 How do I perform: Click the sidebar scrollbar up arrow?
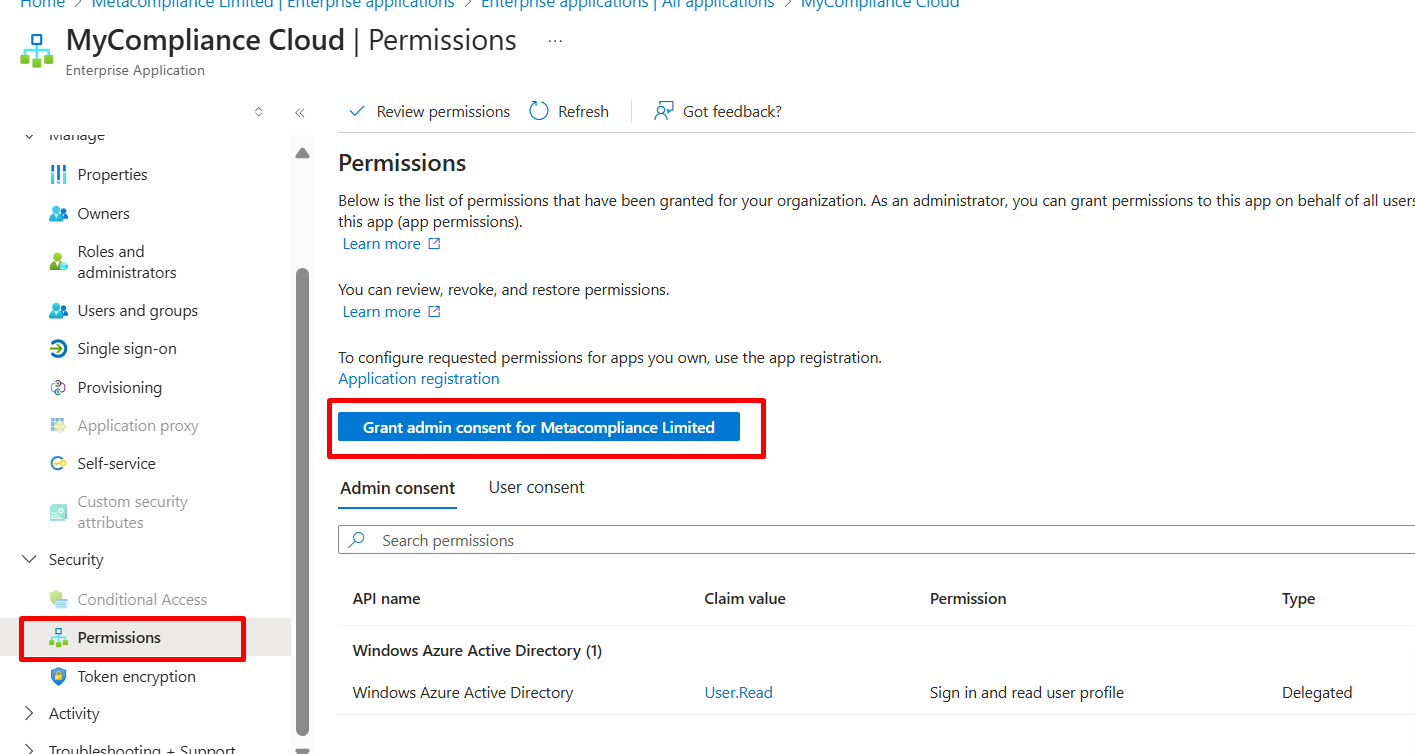tap(302, 153)
